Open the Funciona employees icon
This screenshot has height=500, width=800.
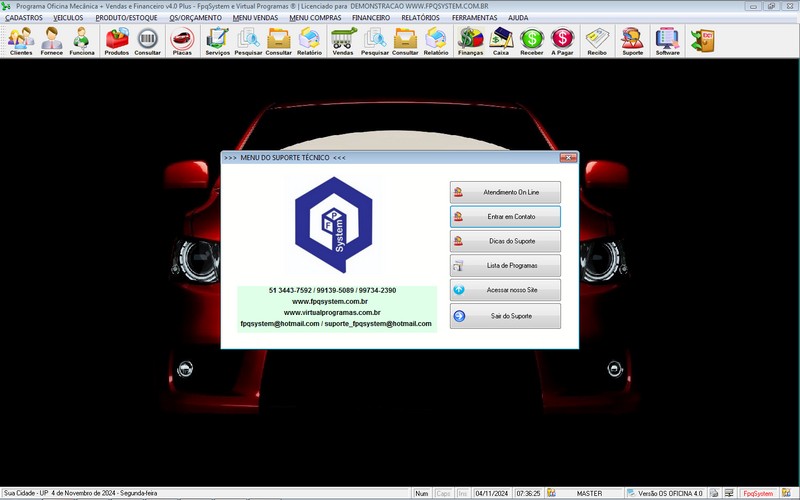pyautogui.click(x=82, y=41)
